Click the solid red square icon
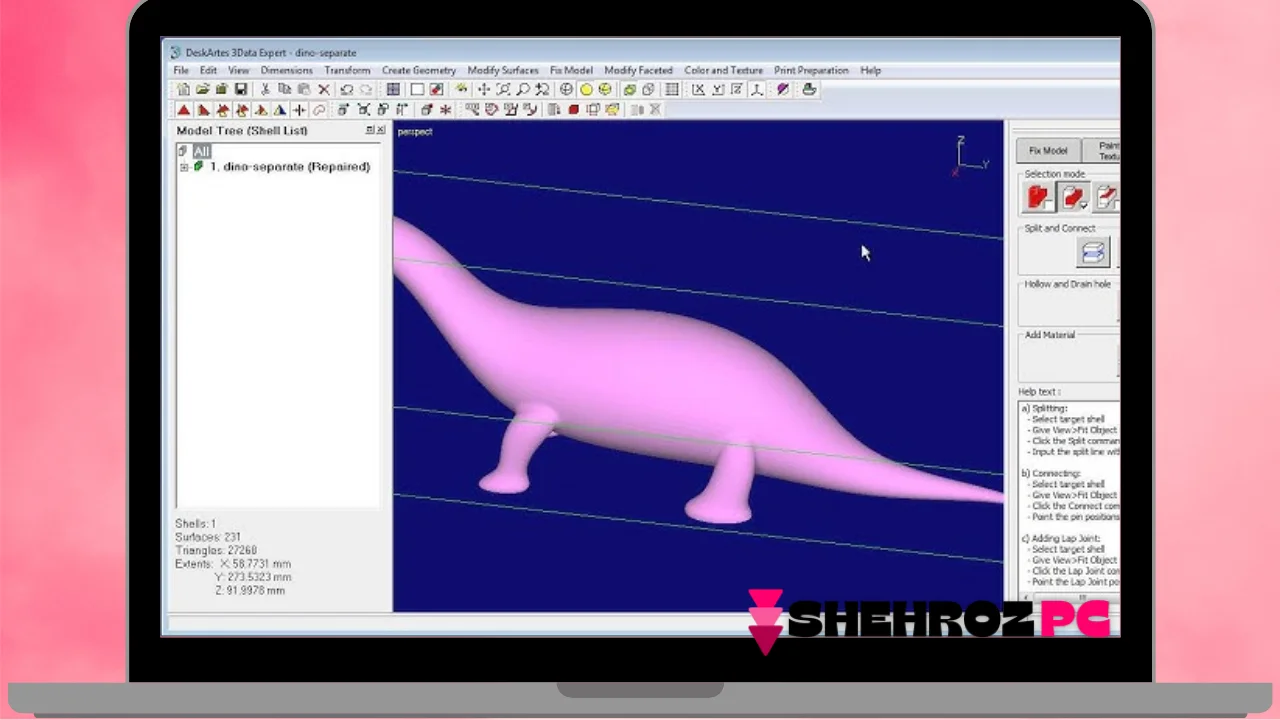This screenshot has width=1280, height=720. pos(573,110)
